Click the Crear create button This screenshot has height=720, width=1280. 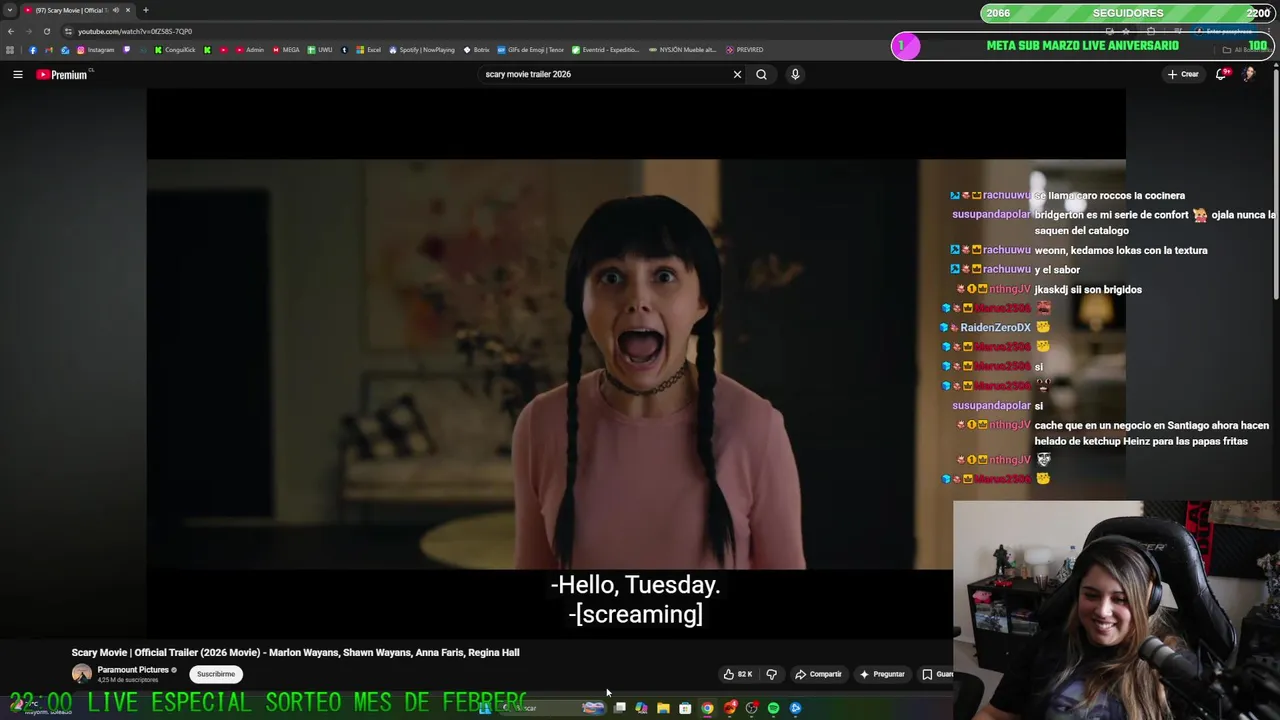pos(1182,74)
